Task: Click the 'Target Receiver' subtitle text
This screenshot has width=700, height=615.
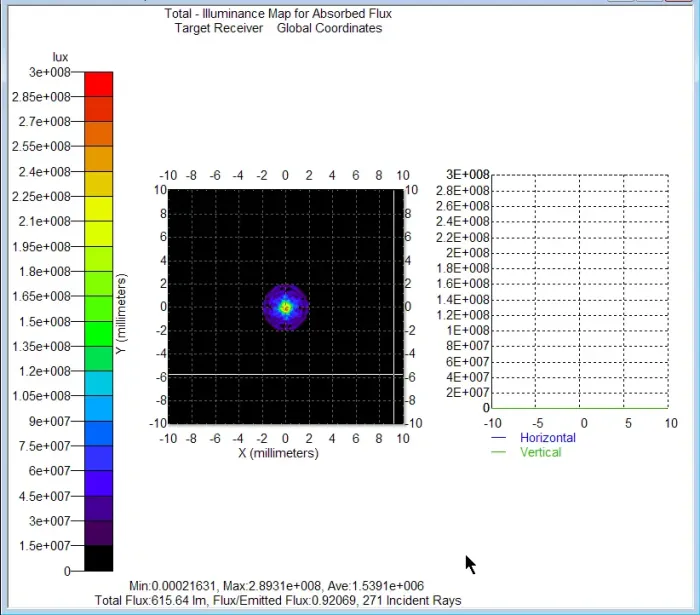Action: [x=219, y=28]
